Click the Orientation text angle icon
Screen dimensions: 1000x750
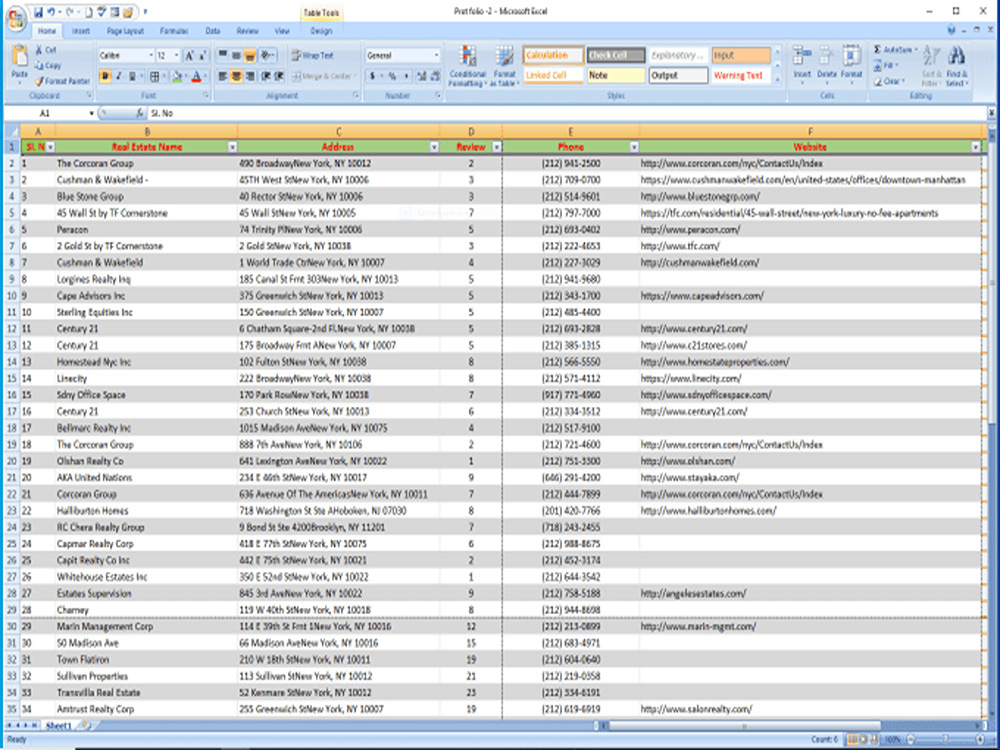click(266, 55)
